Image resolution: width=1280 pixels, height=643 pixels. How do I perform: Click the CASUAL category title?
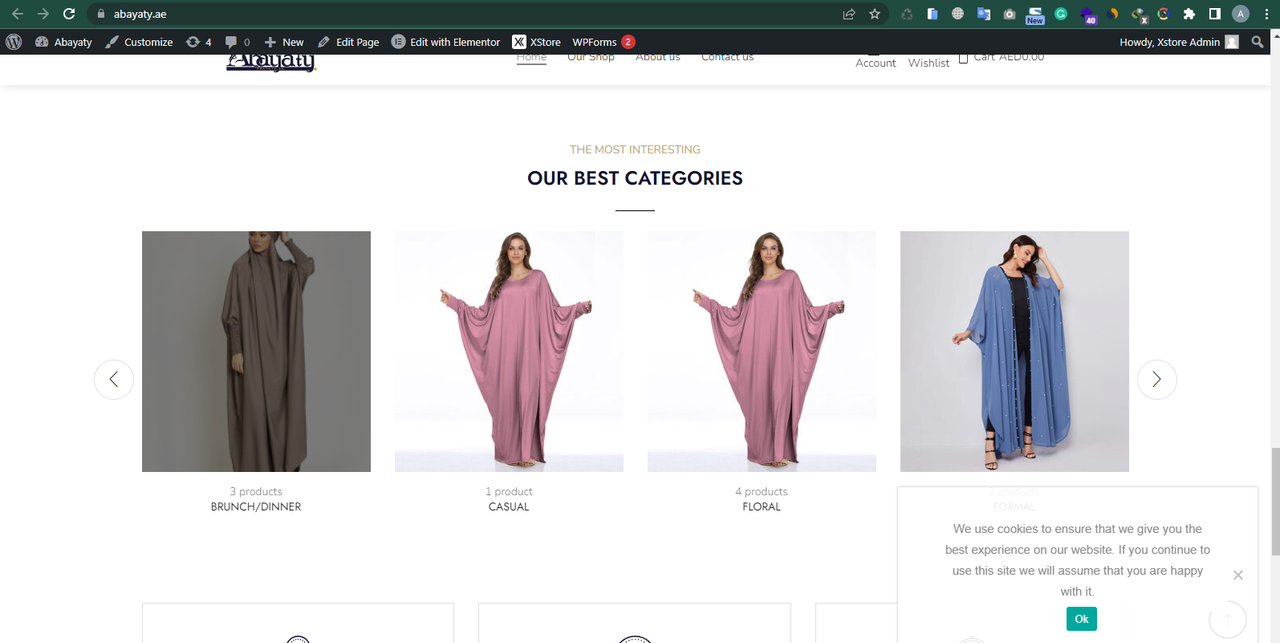point(509,507)
